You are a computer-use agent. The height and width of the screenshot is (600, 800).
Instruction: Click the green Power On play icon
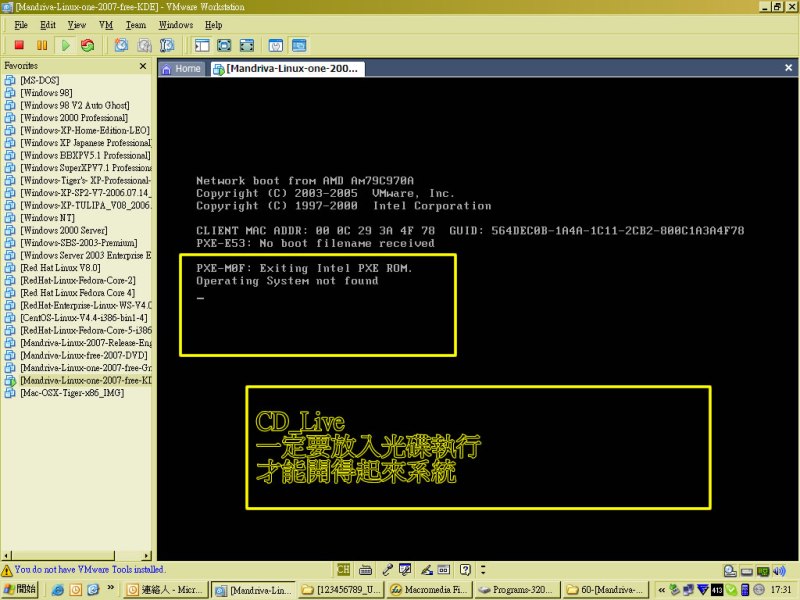(x=65, y=45)
